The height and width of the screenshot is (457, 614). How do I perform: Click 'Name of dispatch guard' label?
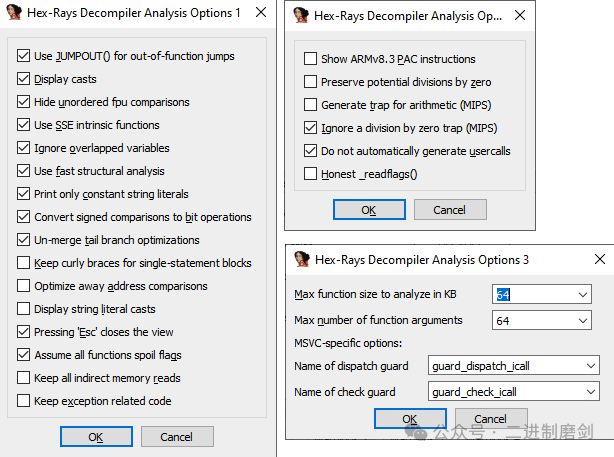[x=351, y=366]
